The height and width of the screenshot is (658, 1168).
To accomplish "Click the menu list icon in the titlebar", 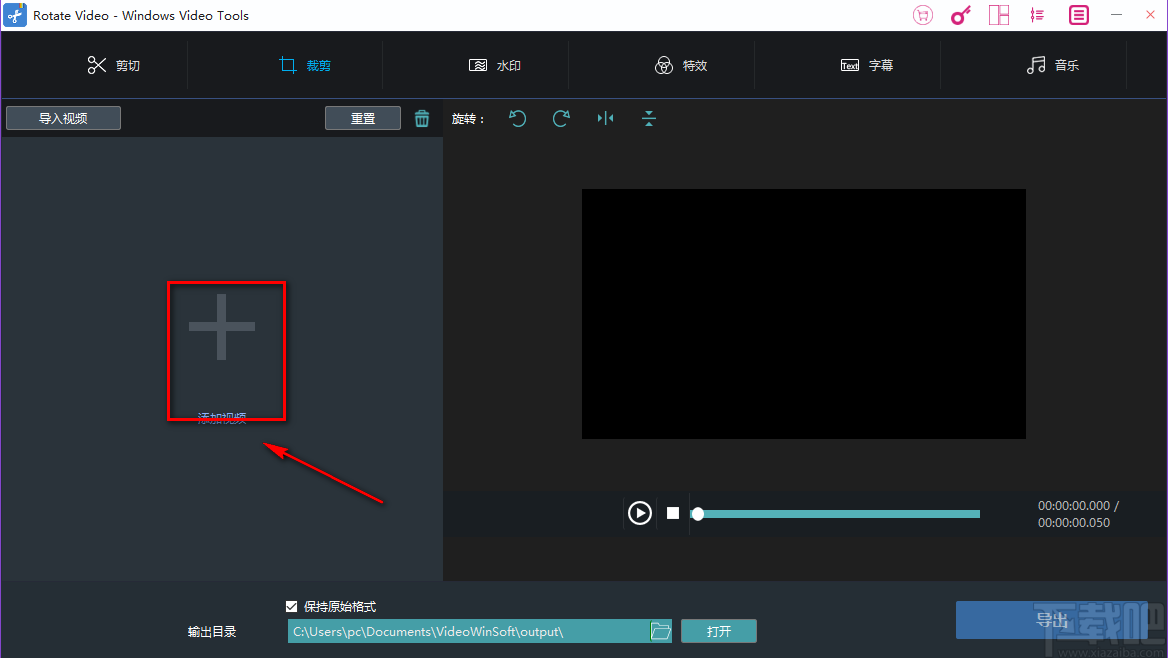I will 1077,15.
